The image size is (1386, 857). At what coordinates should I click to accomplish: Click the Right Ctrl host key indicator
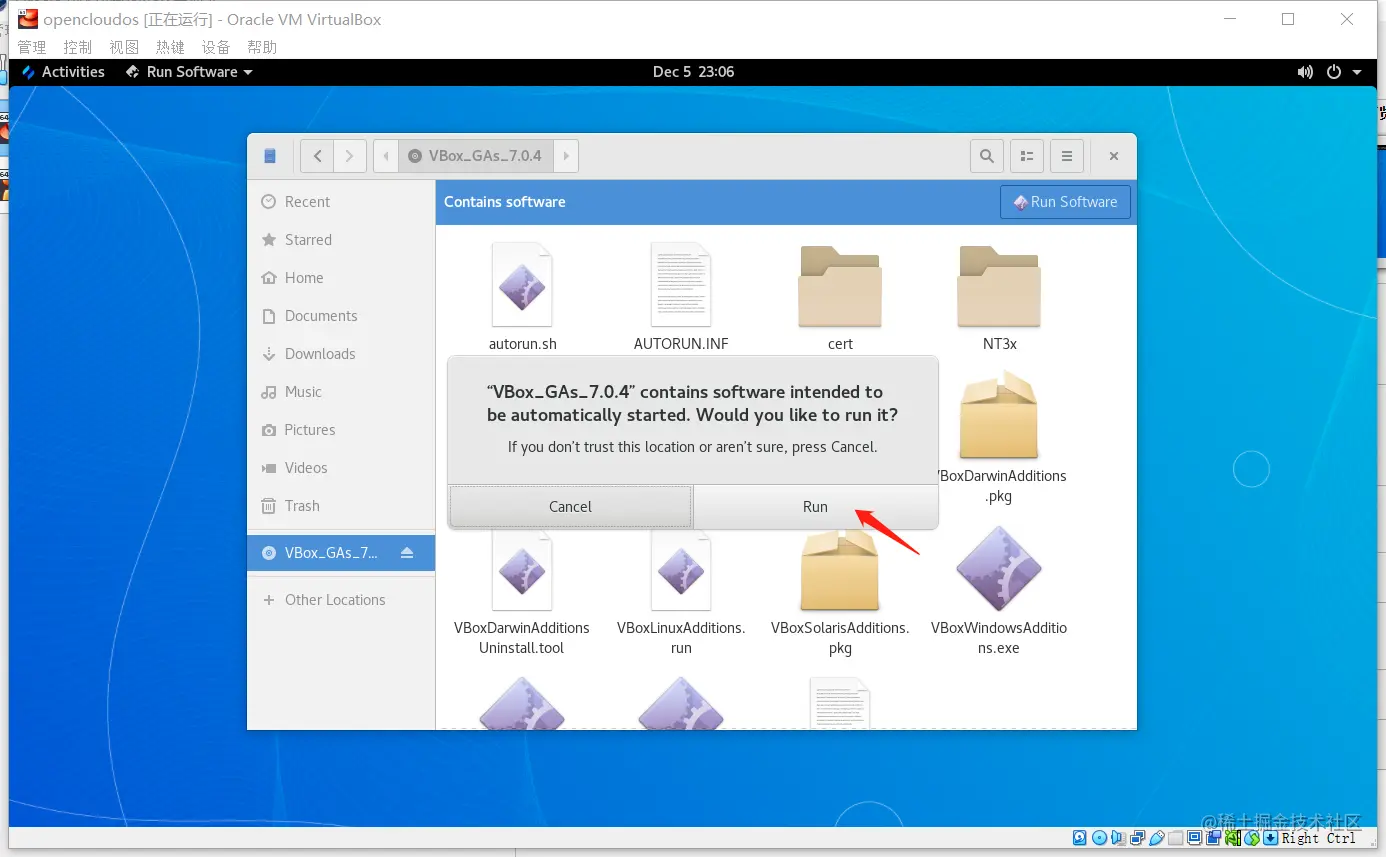click(x=1319, y=838)
